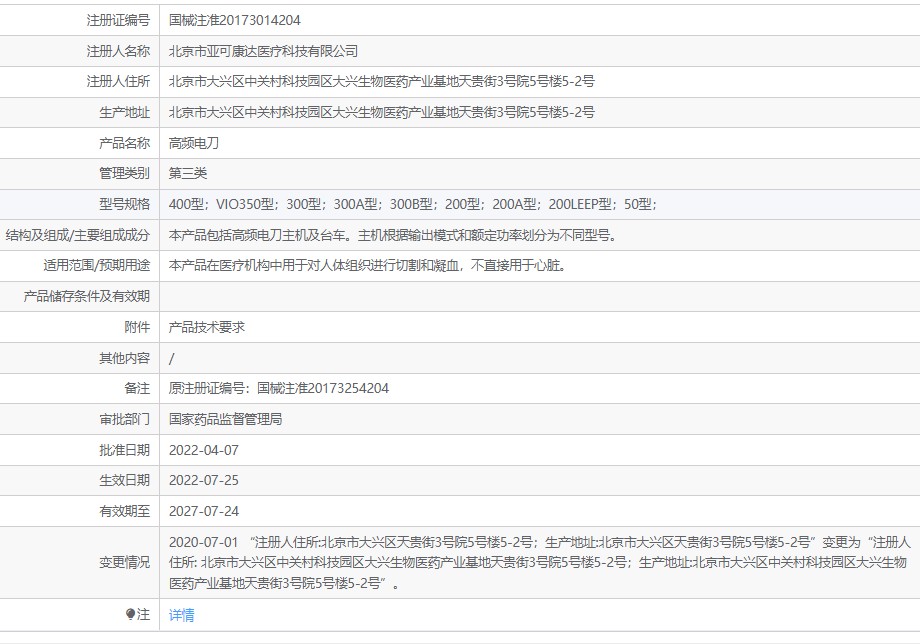Click the 产品储存条件及有效期 row label
This screenshot has height=644, width=920.
(x=87, y=296)
